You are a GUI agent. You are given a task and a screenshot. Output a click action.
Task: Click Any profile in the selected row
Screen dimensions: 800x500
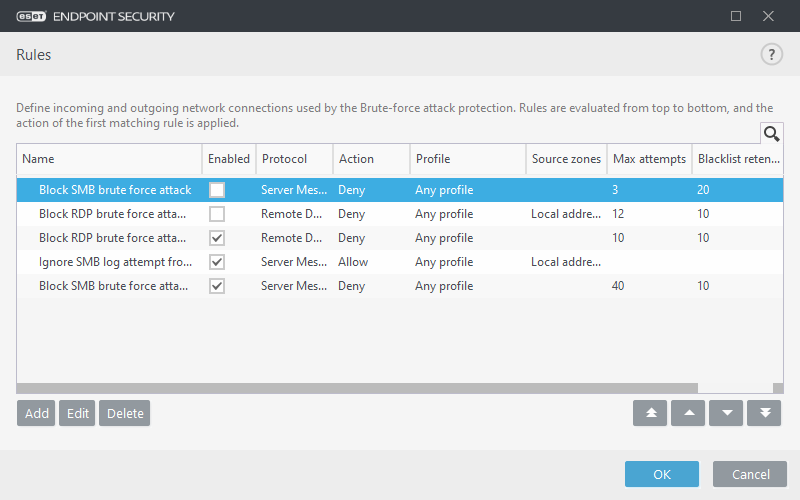[x=444, y=190]
